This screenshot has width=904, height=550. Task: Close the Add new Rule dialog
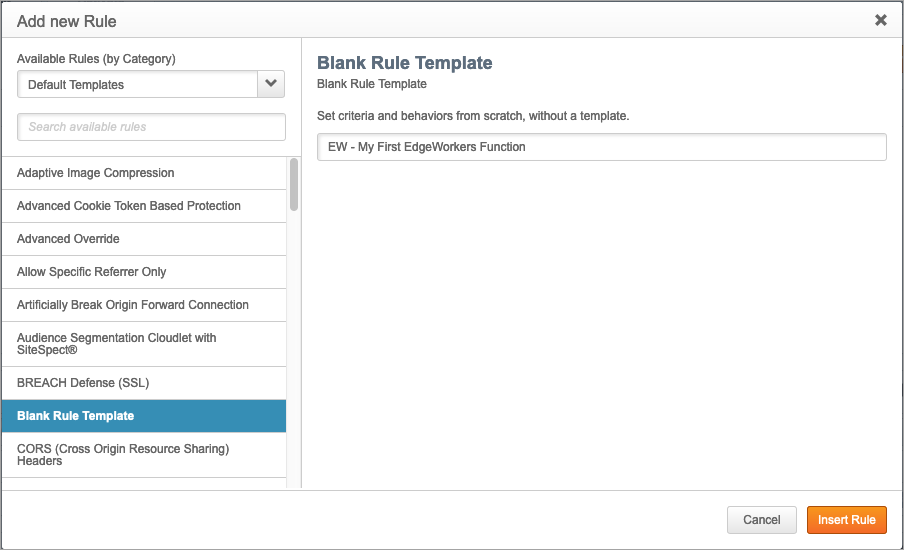click(880, 20)
